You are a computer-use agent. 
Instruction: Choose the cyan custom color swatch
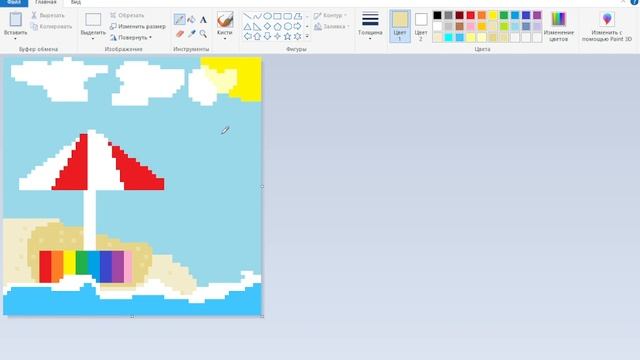(448, 38)
